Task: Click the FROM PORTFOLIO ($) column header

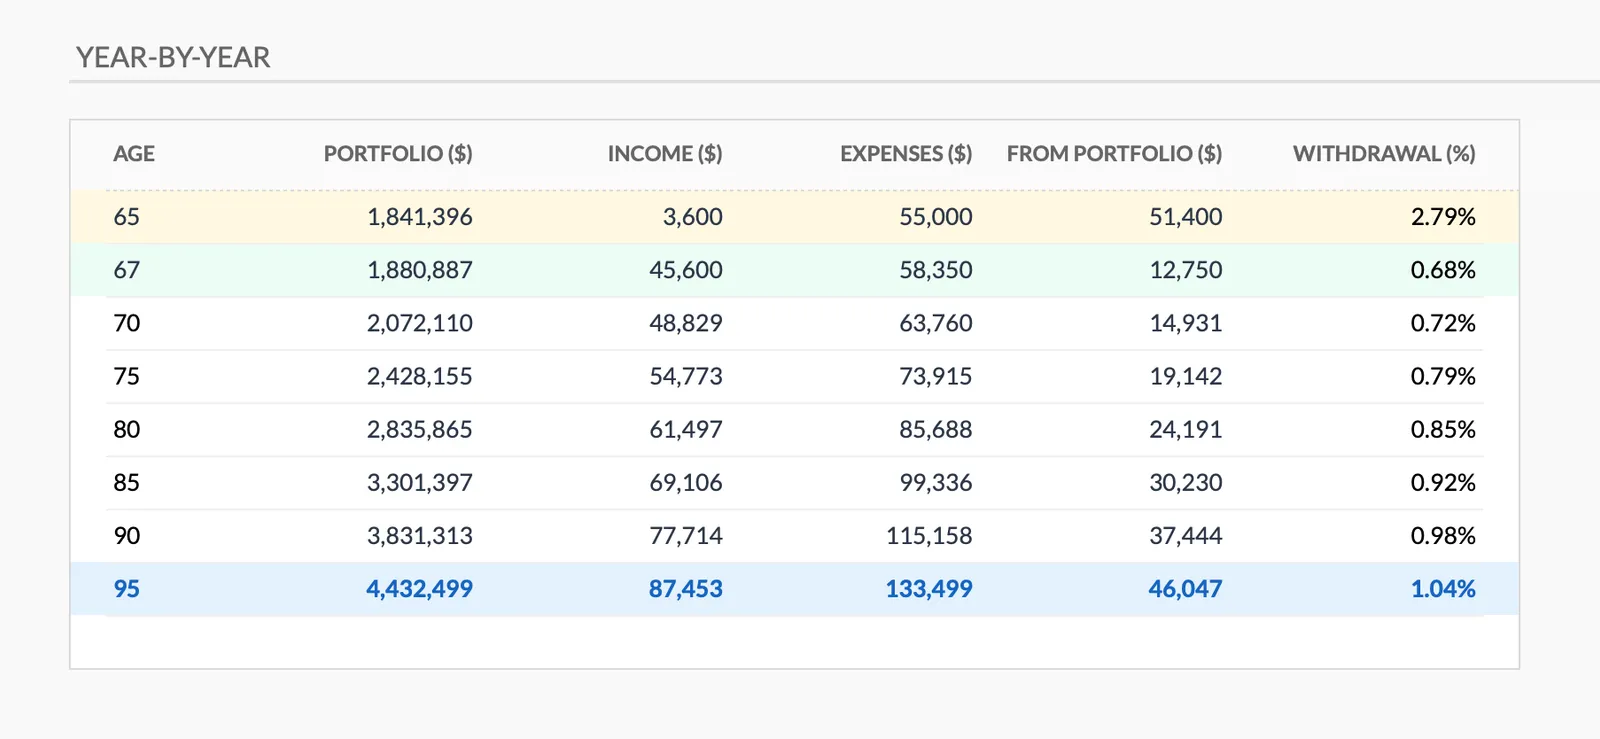Action: click(1114, 154)
